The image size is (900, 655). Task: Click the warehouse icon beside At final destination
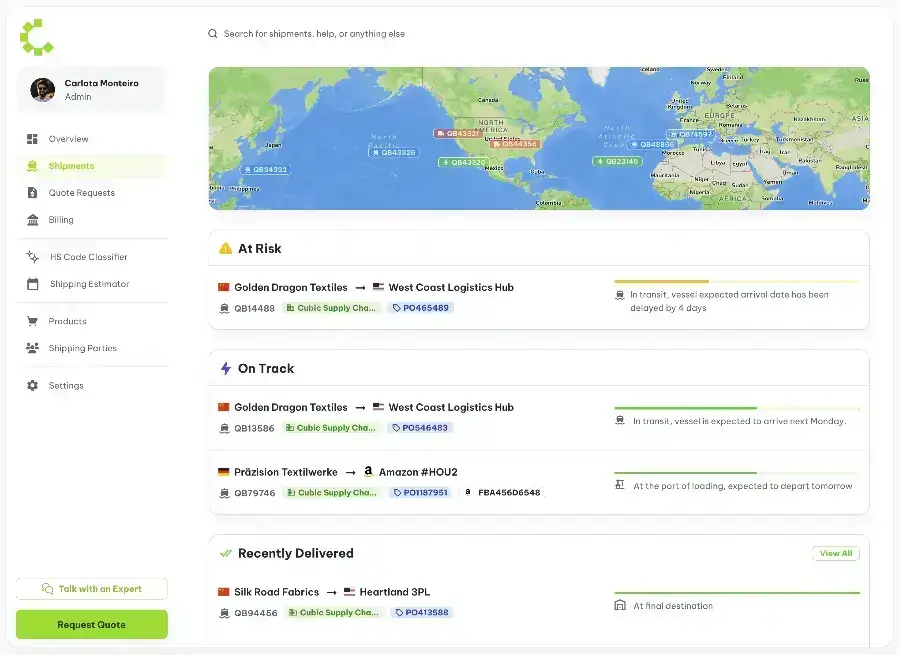620,605
